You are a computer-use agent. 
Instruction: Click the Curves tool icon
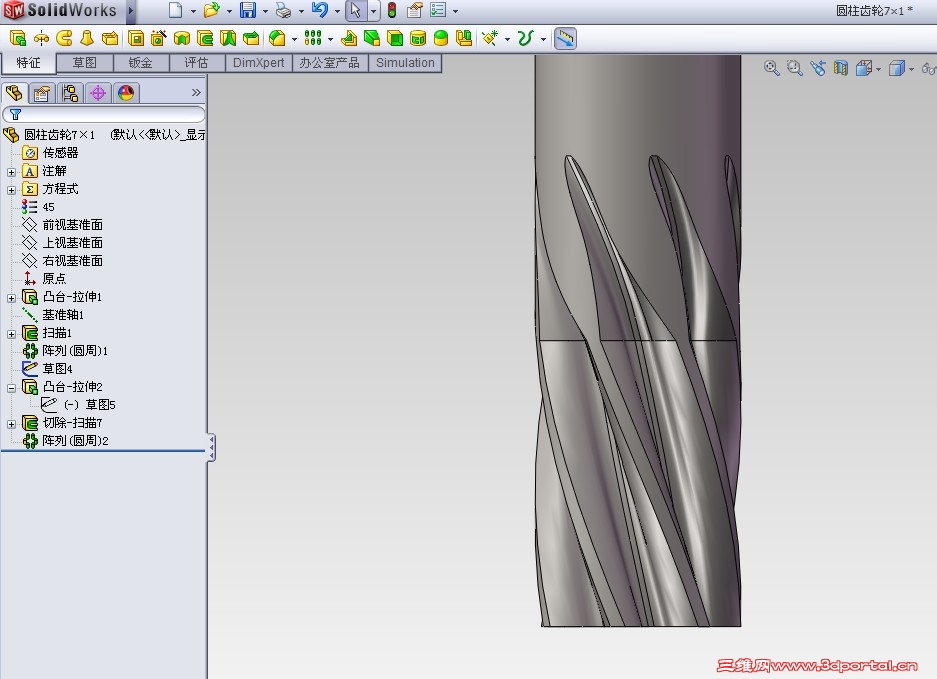(x=525, y=39)
